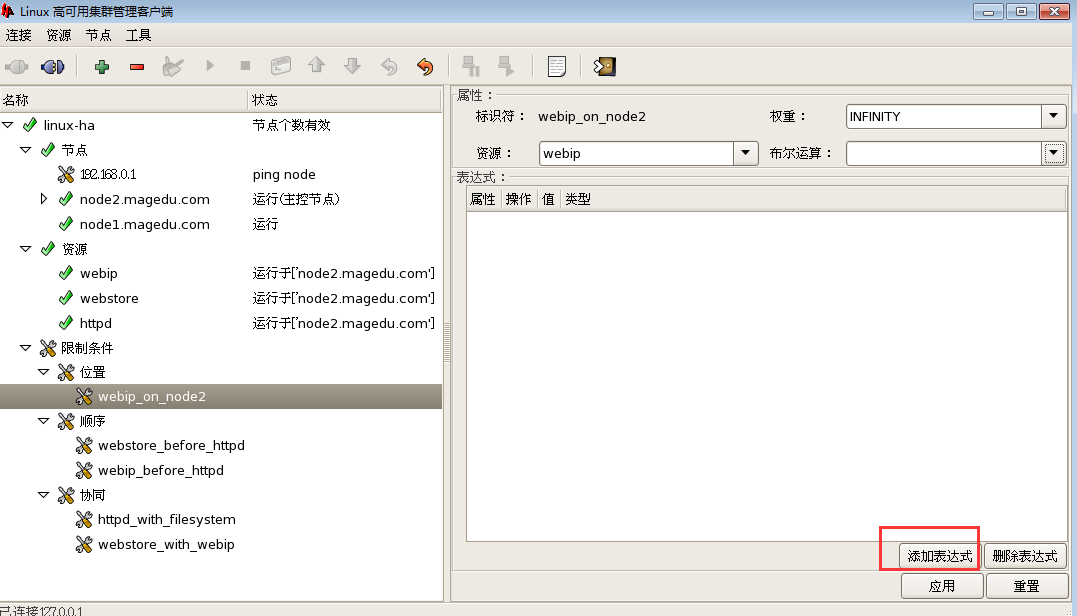Add a new item with green plus

(102, 67)
